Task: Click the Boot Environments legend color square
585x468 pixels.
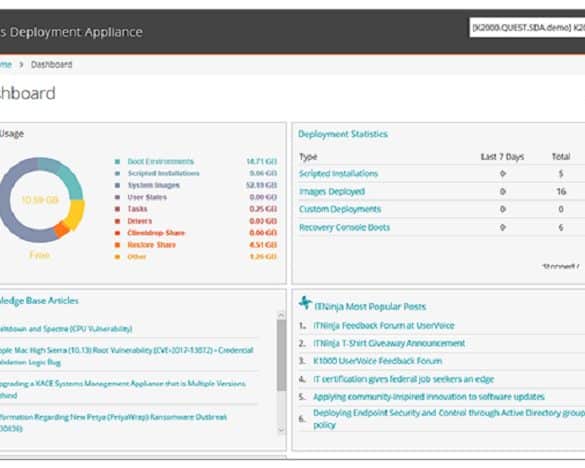Action: [117, 162]
